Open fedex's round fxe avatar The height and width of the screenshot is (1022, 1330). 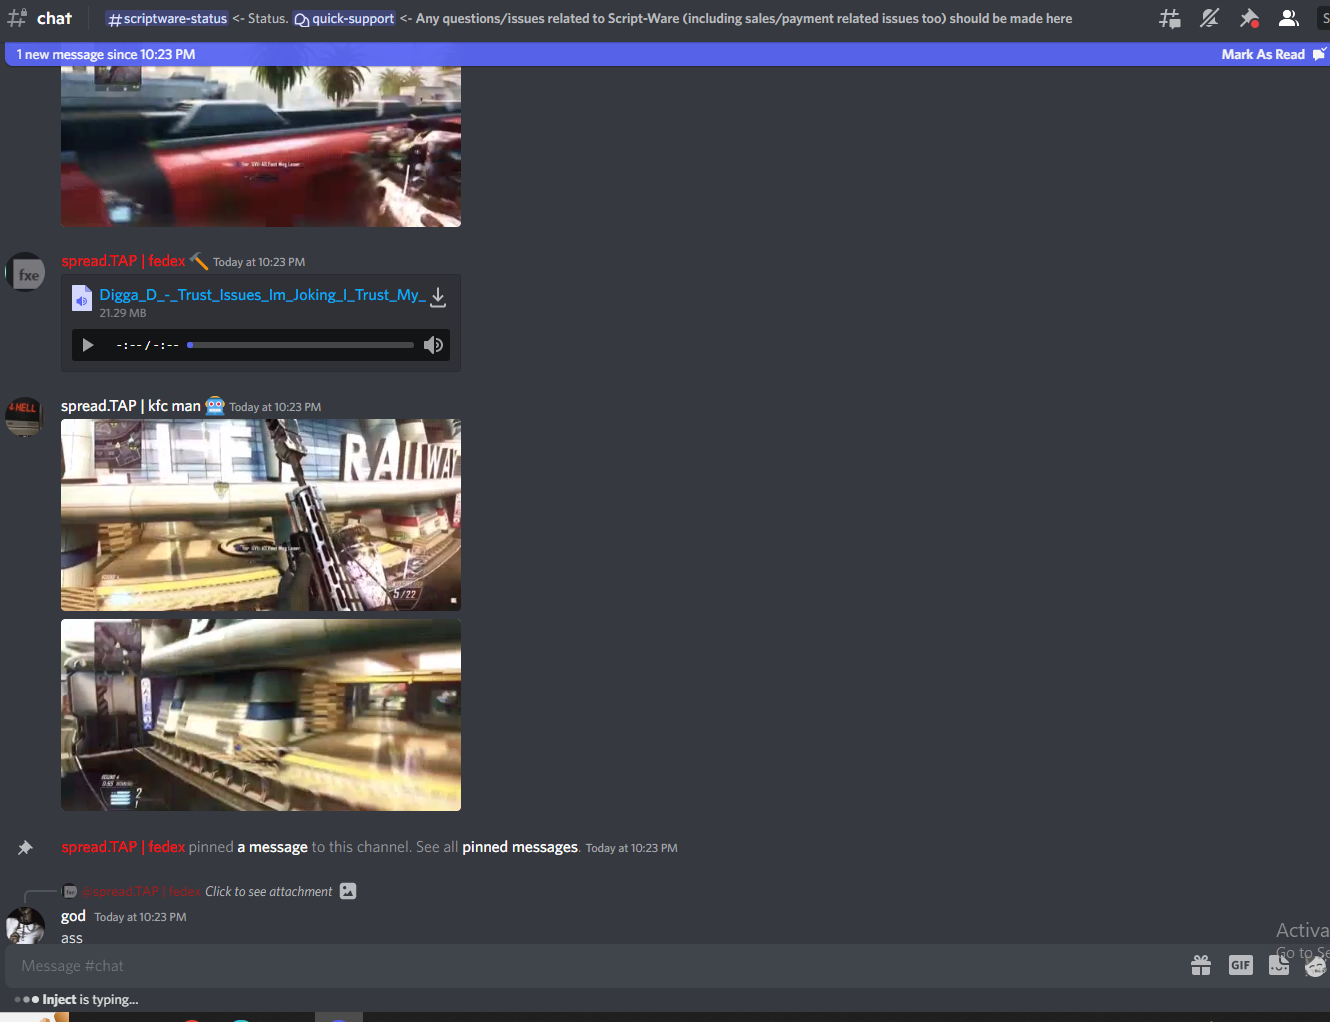[26, 273]
